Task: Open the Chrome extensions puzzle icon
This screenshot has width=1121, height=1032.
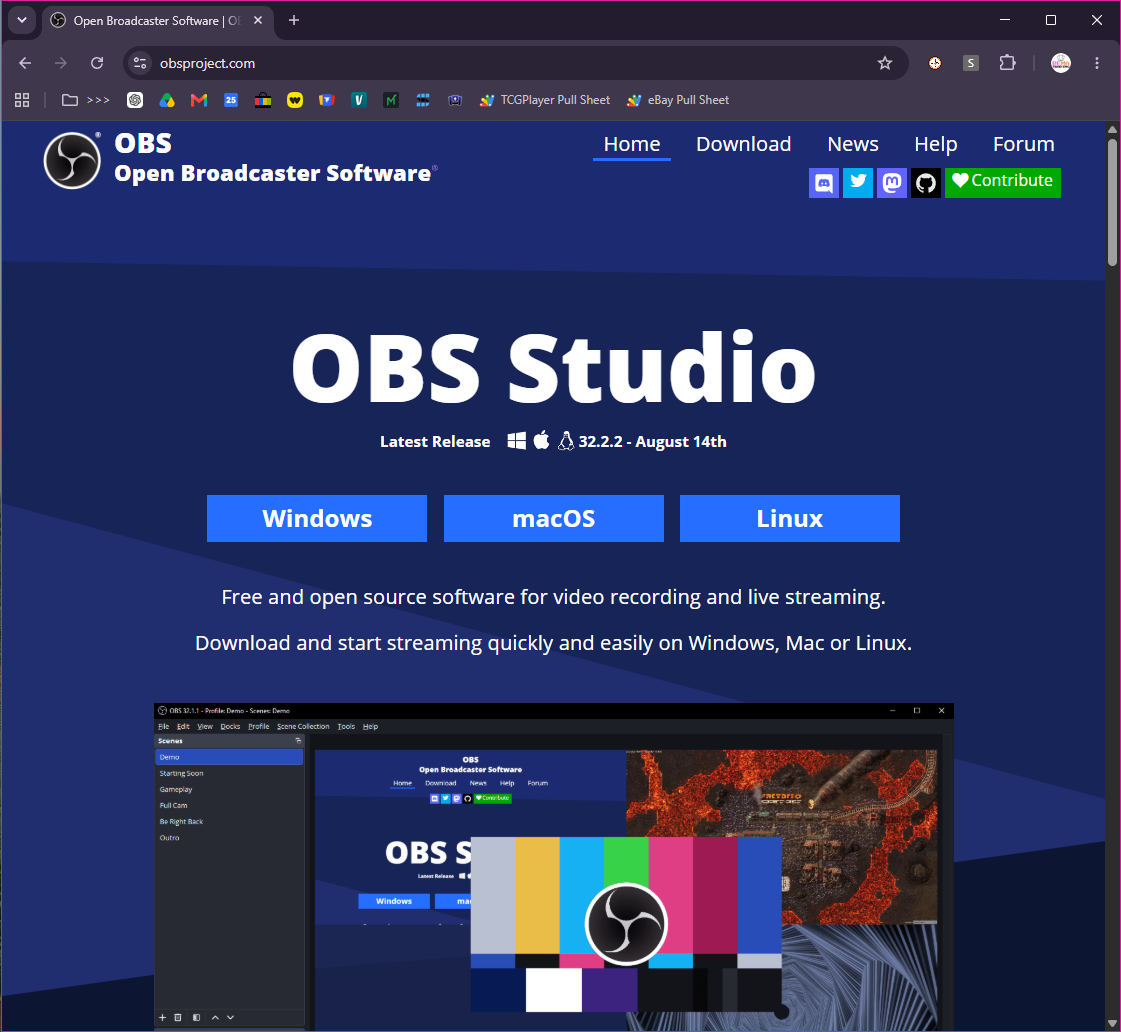Action: click(x=1007, y=63)
